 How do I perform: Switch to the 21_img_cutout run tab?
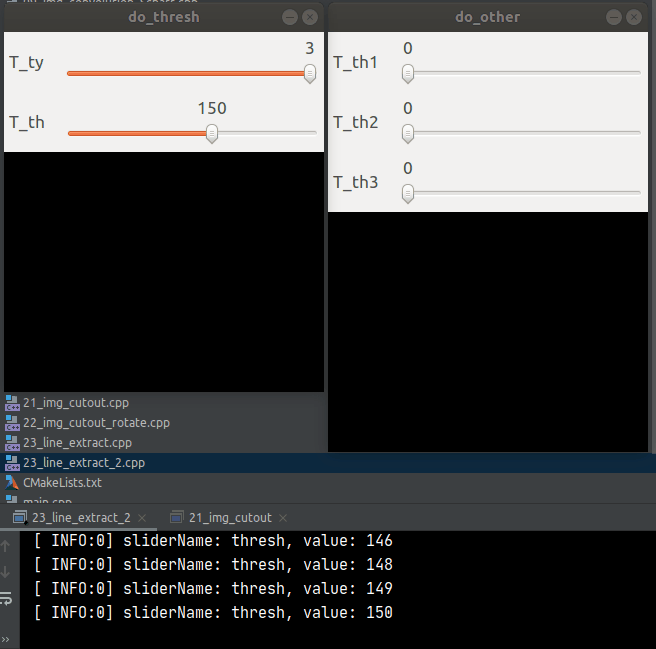(230, 518)
